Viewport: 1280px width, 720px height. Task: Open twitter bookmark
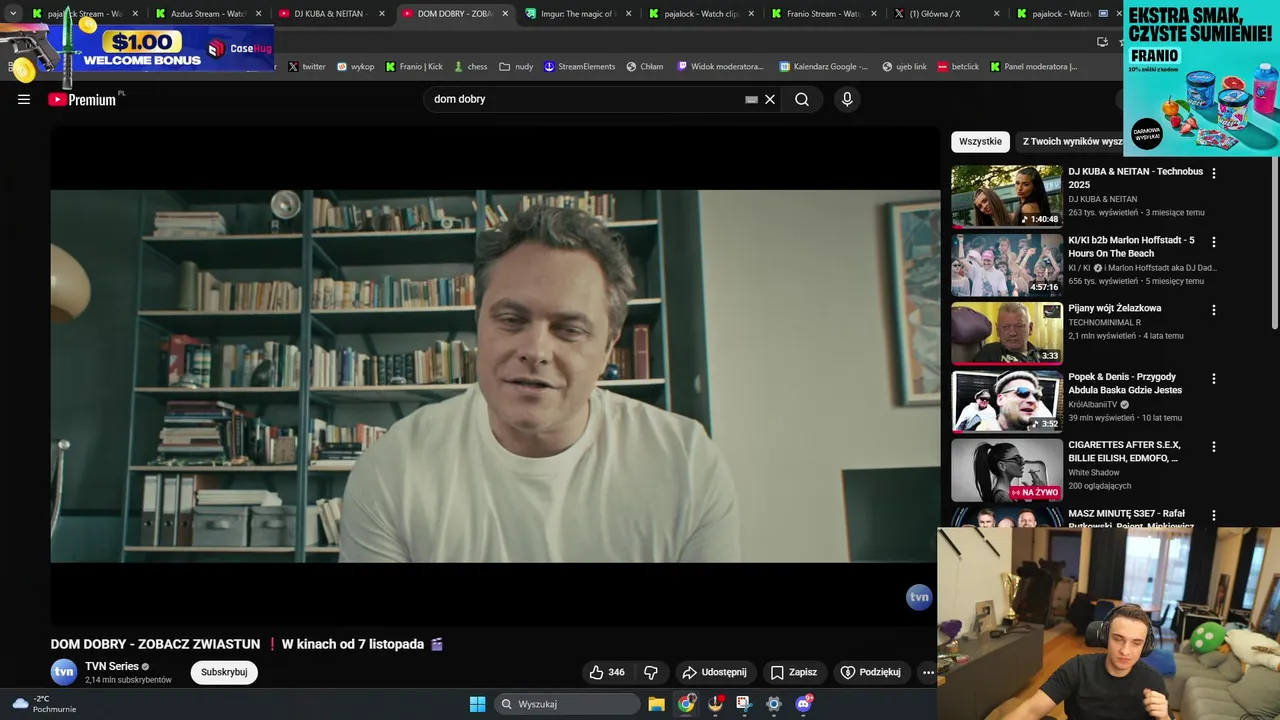click(307, 67)
